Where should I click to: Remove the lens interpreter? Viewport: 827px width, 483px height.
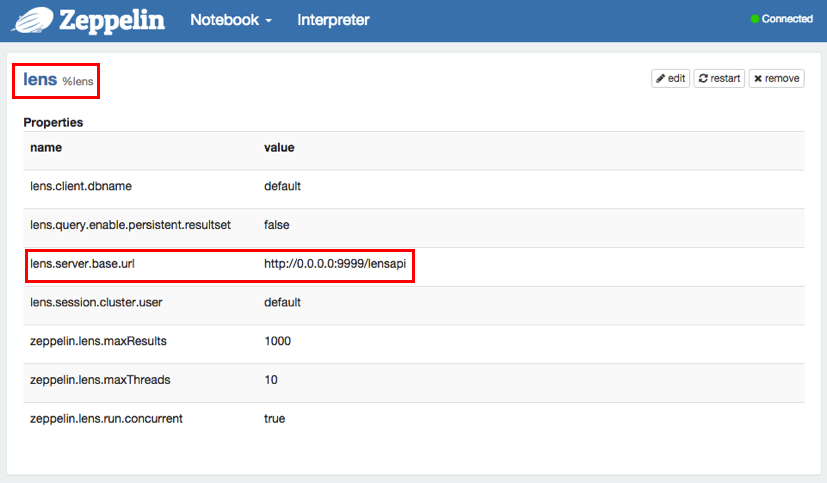(x=777, y=78)
